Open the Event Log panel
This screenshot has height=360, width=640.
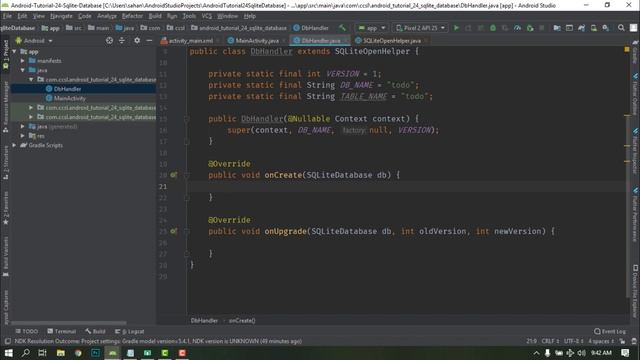pos(610,331)
